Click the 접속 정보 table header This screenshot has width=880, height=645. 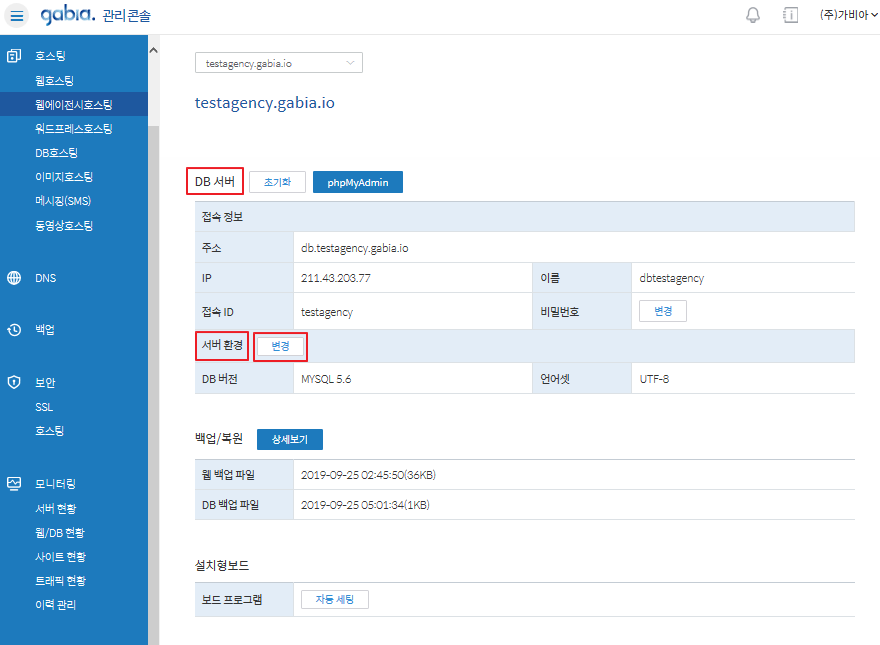[525, 217]
